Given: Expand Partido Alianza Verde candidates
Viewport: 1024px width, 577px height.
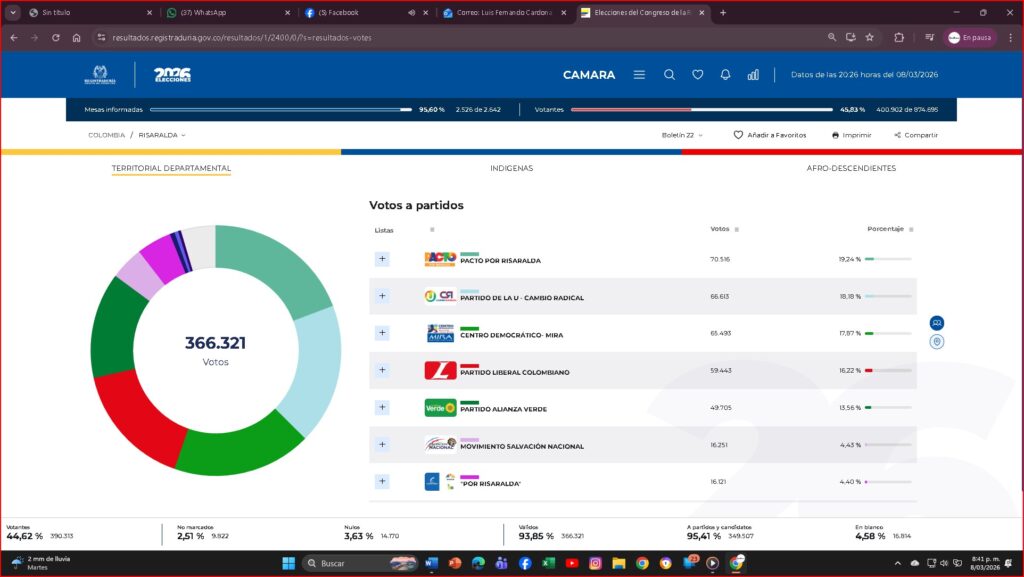Looking at the screenshot, I should [x=381, y=407].
